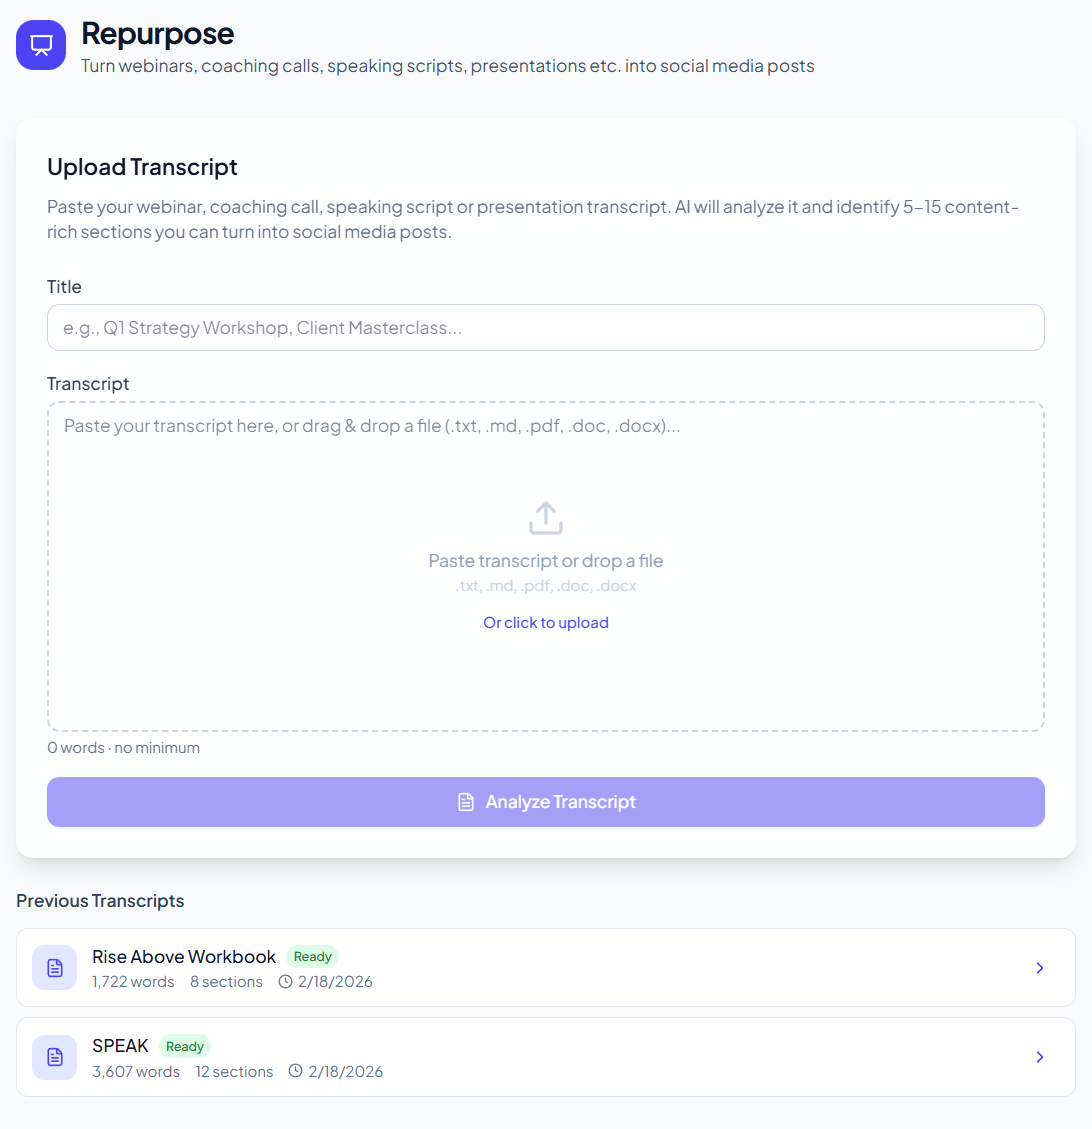Click the upload arrow icon in the drop zone
The width and height of the screenshot is (1092, 1129).
pos(545,516)
